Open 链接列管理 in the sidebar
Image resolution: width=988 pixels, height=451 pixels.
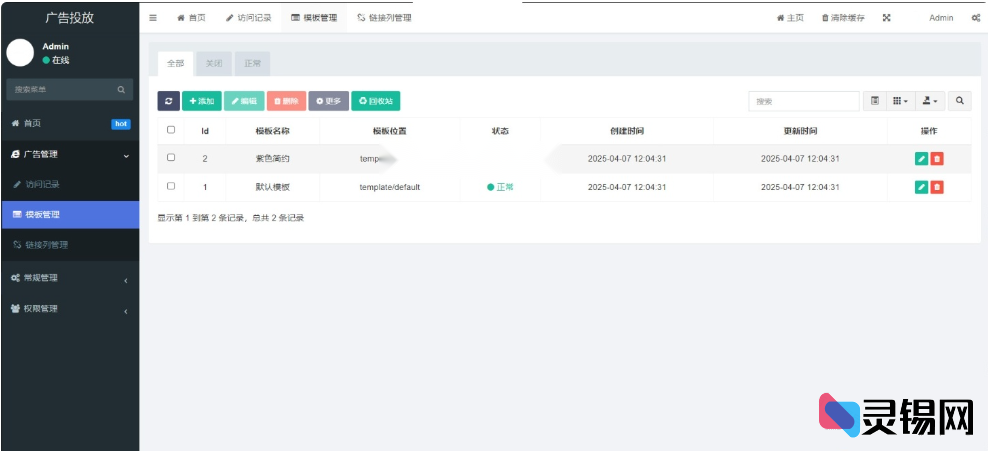(x=69, y=245)
